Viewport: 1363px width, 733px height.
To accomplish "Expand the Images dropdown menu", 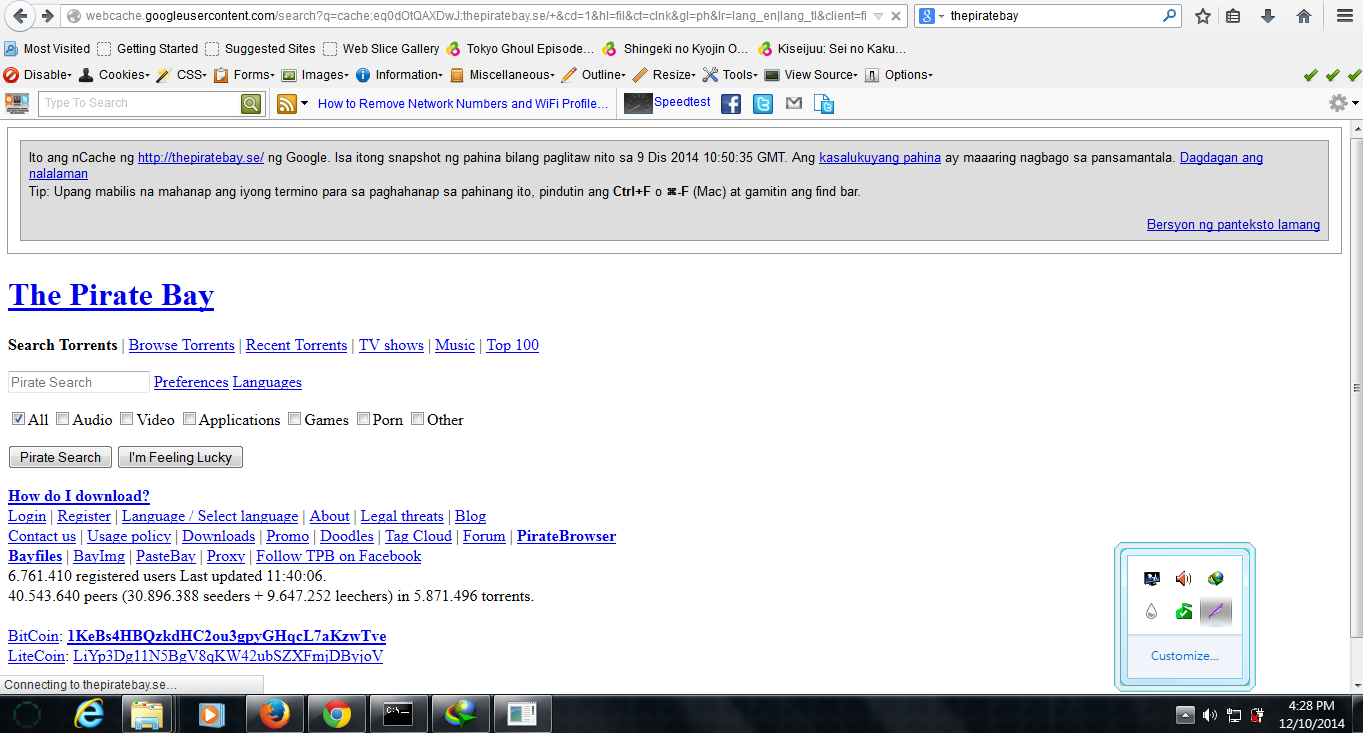I will click(x=315, y=75).
